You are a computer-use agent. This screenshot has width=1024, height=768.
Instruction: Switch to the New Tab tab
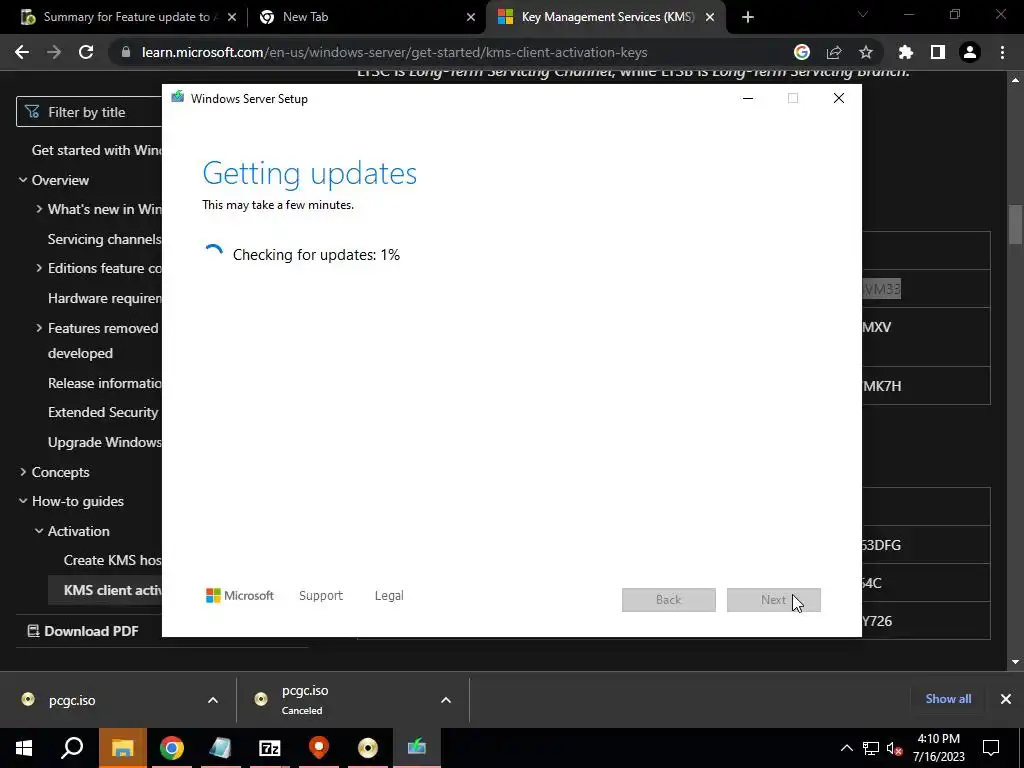pos(366,17)
